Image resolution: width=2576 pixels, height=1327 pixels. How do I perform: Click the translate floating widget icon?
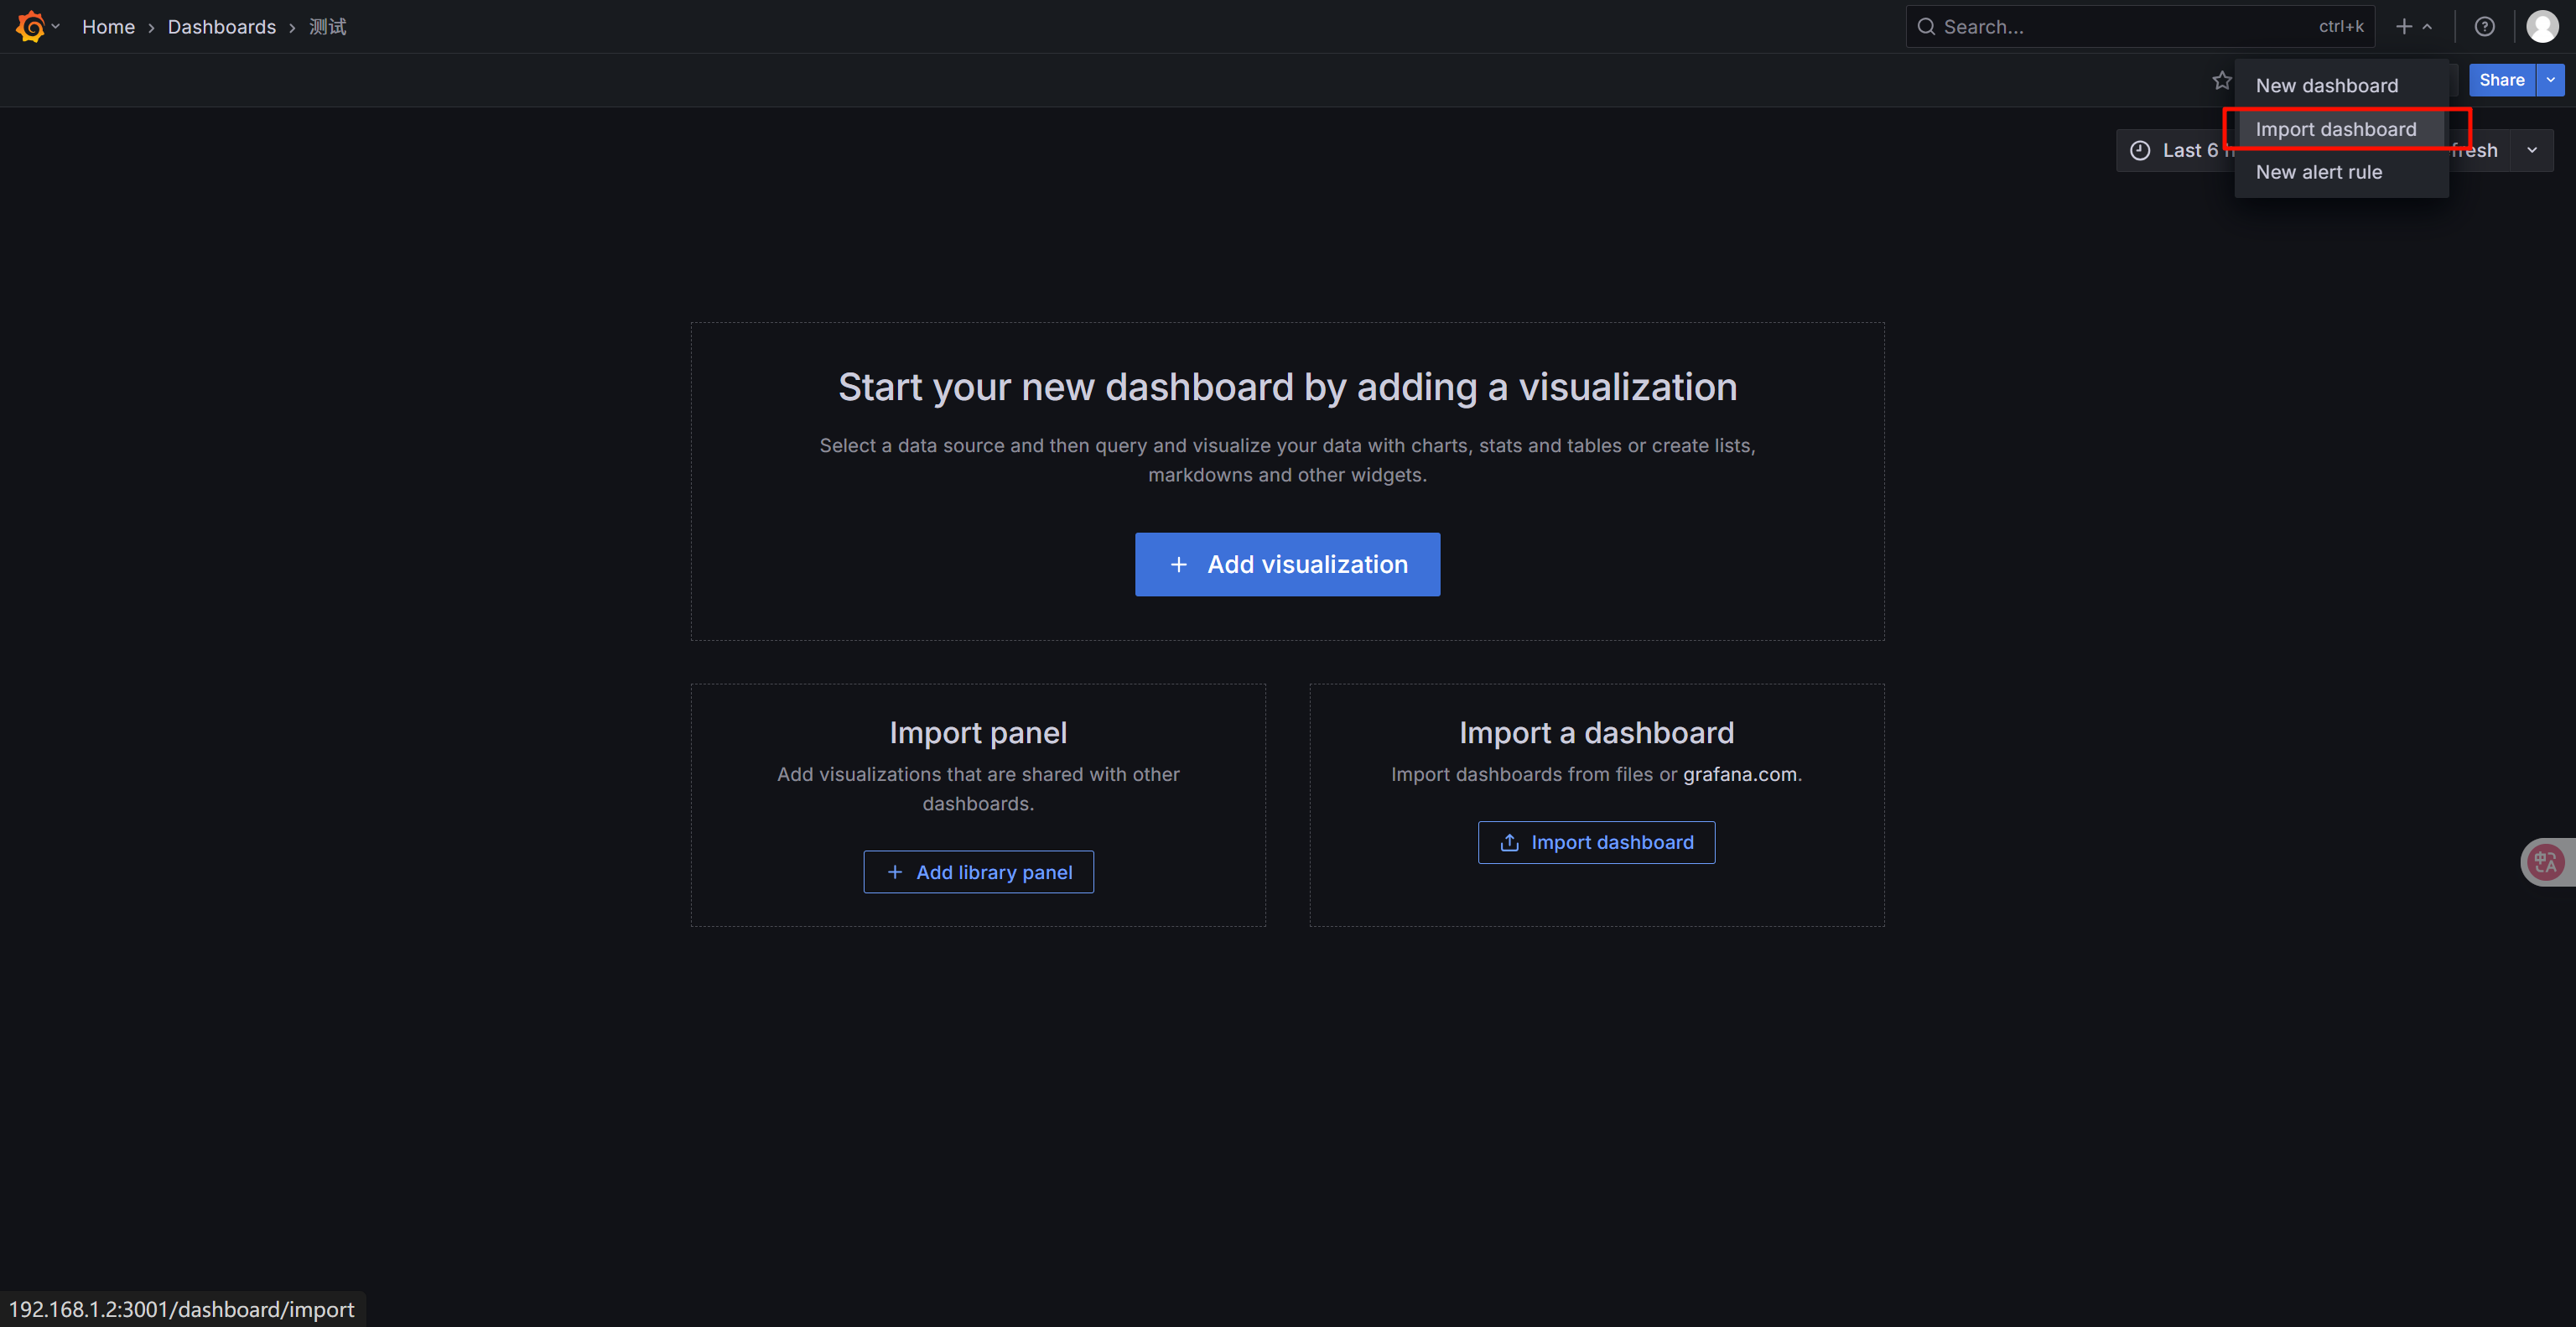pos(2545,861)
